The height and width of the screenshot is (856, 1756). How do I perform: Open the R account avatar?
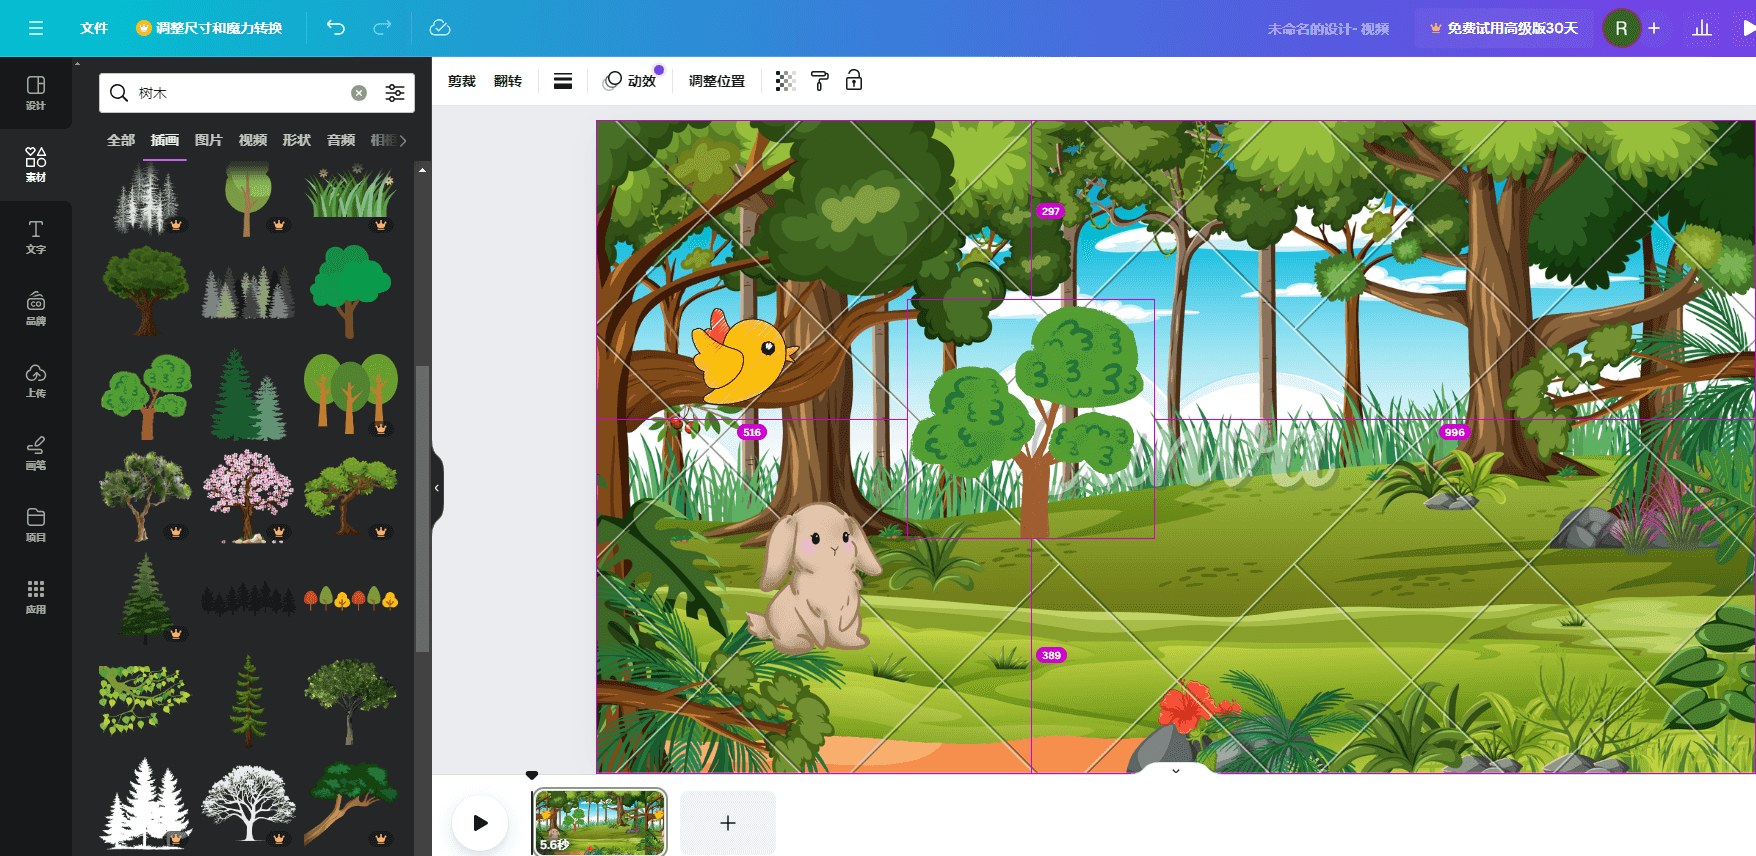[x=1621, y=28]
